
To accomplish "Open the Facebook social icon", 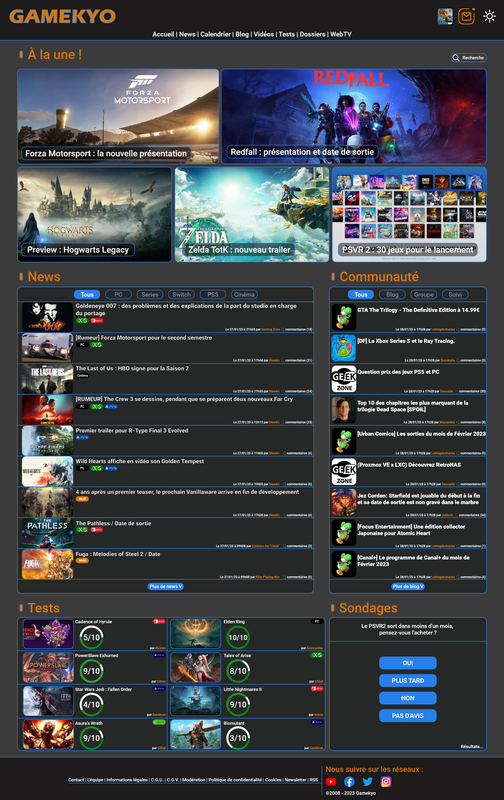I will (349, 782).
